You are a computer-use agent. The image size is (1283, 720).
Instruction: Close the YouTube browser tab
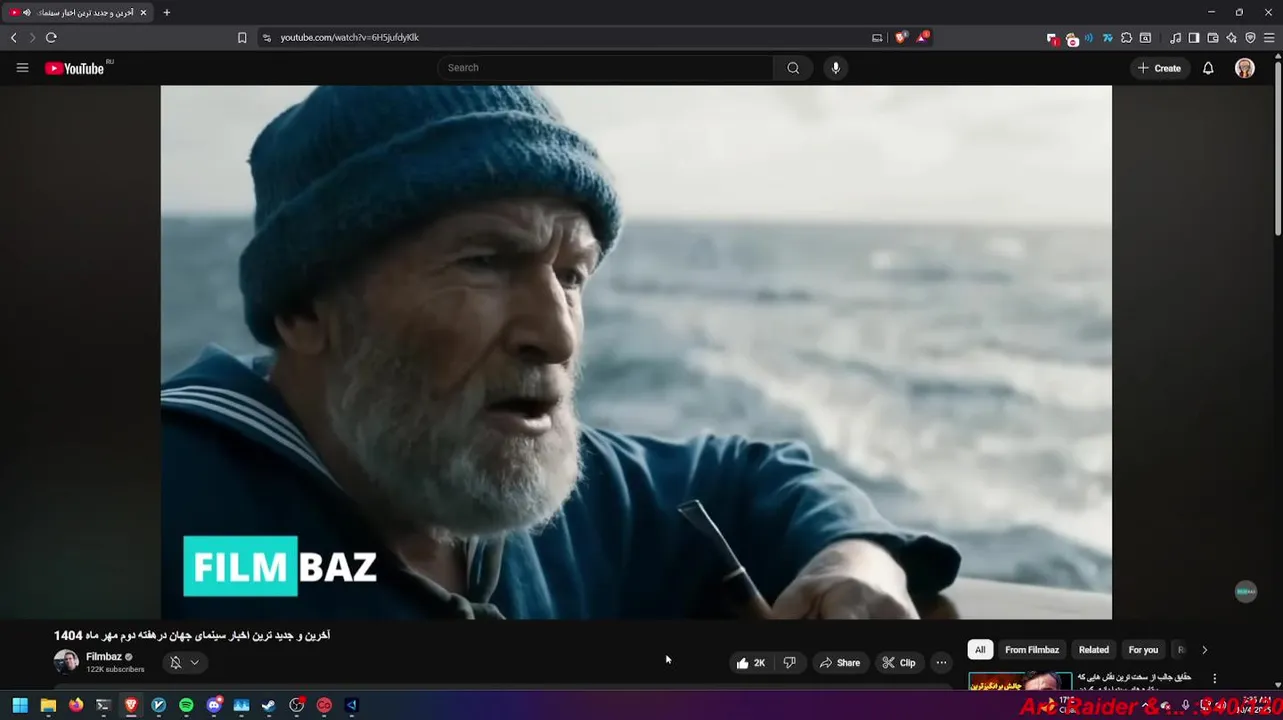pyautogui.click(x=143, y=13)
